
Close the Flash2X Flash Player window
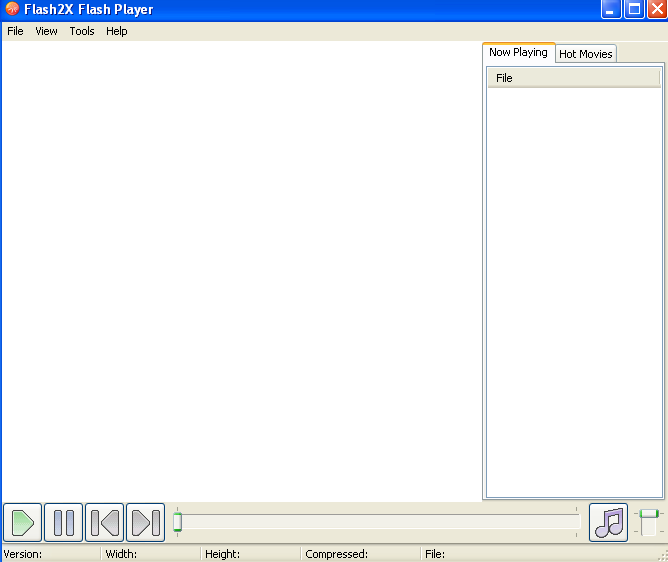tap(657, 9)
